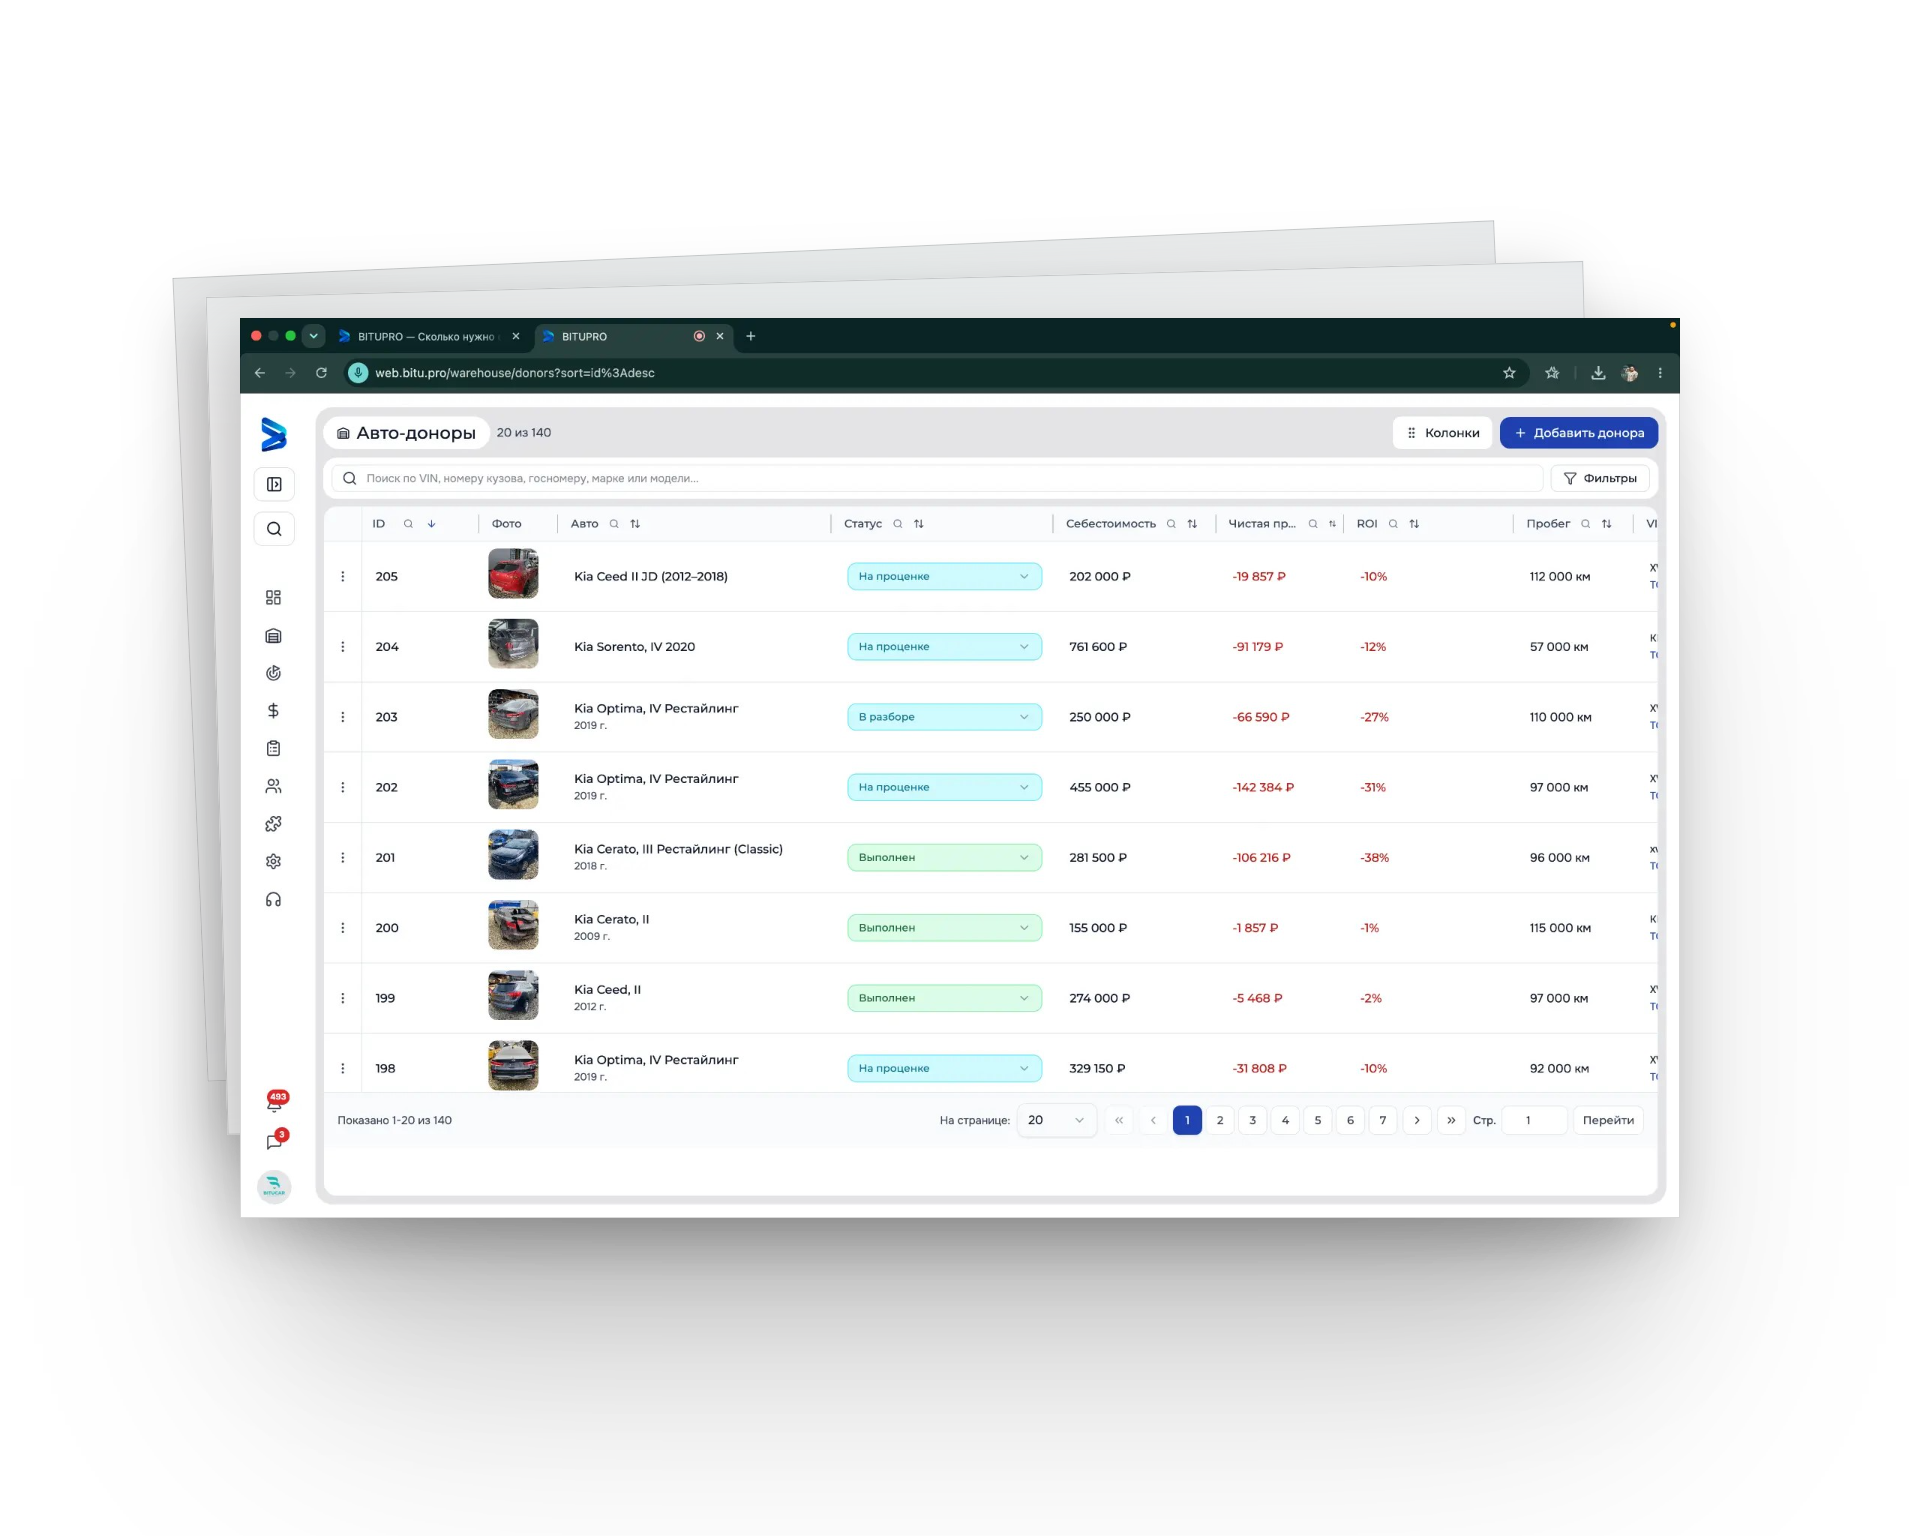The image size is (1920, 1536).
Task: Click the net profit value -142 384 ₽
Action: (x=1263, y=787)
